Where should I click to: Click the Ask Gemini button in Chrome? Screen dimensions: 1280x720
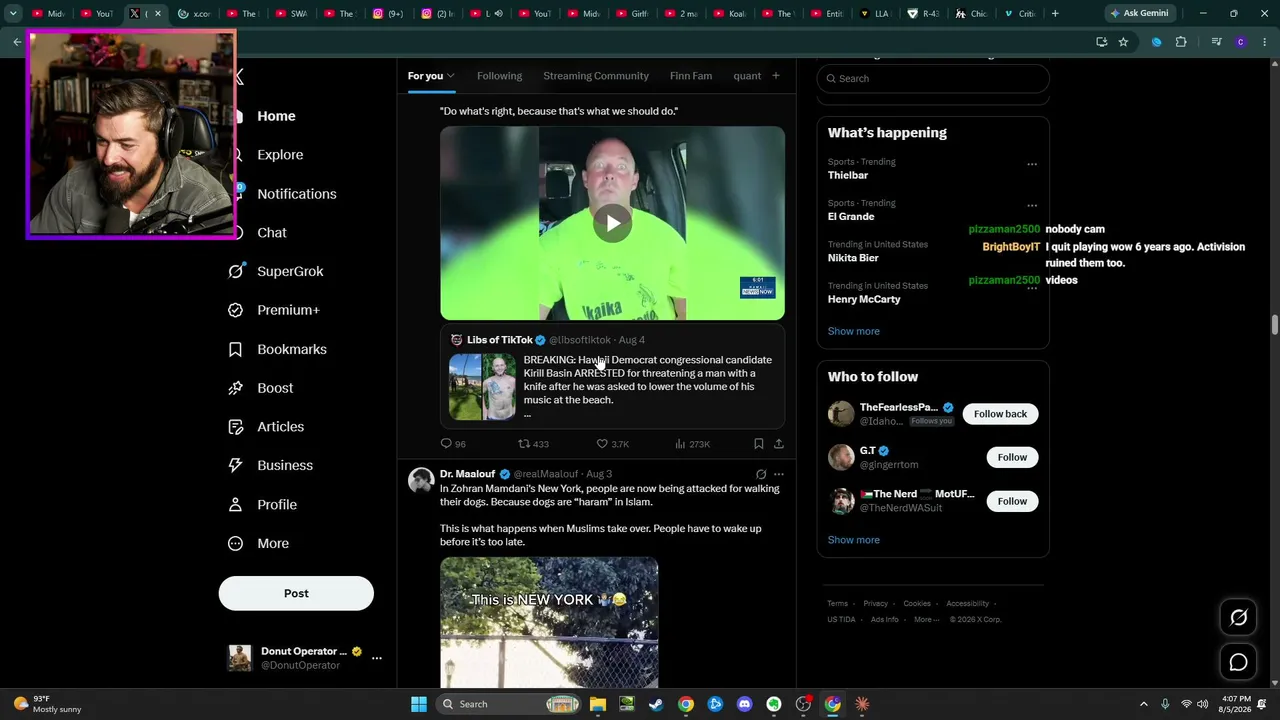point(1139,14)
